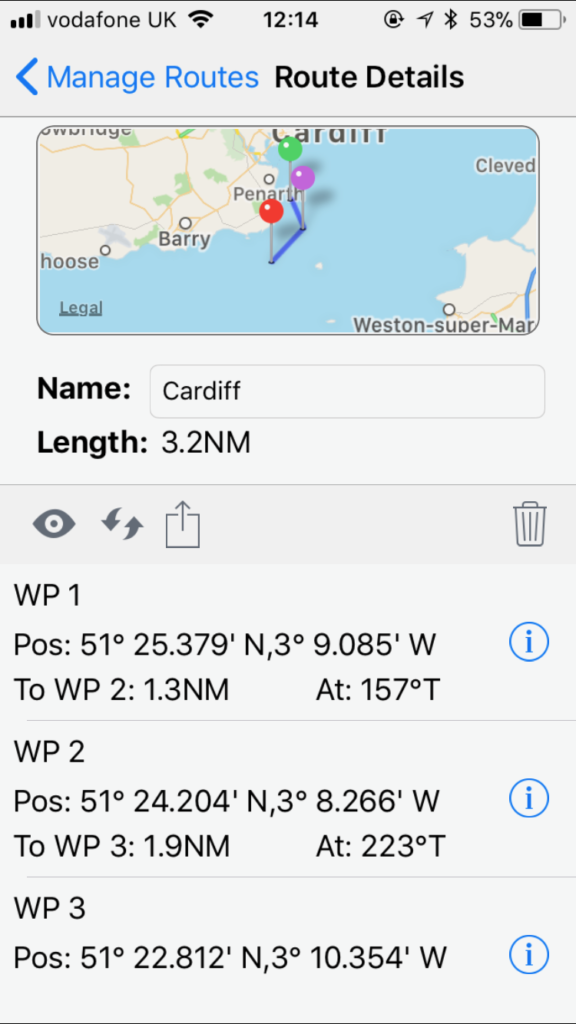
Task: Reverse the route using the arrows icon
Action: click(122, 524)
